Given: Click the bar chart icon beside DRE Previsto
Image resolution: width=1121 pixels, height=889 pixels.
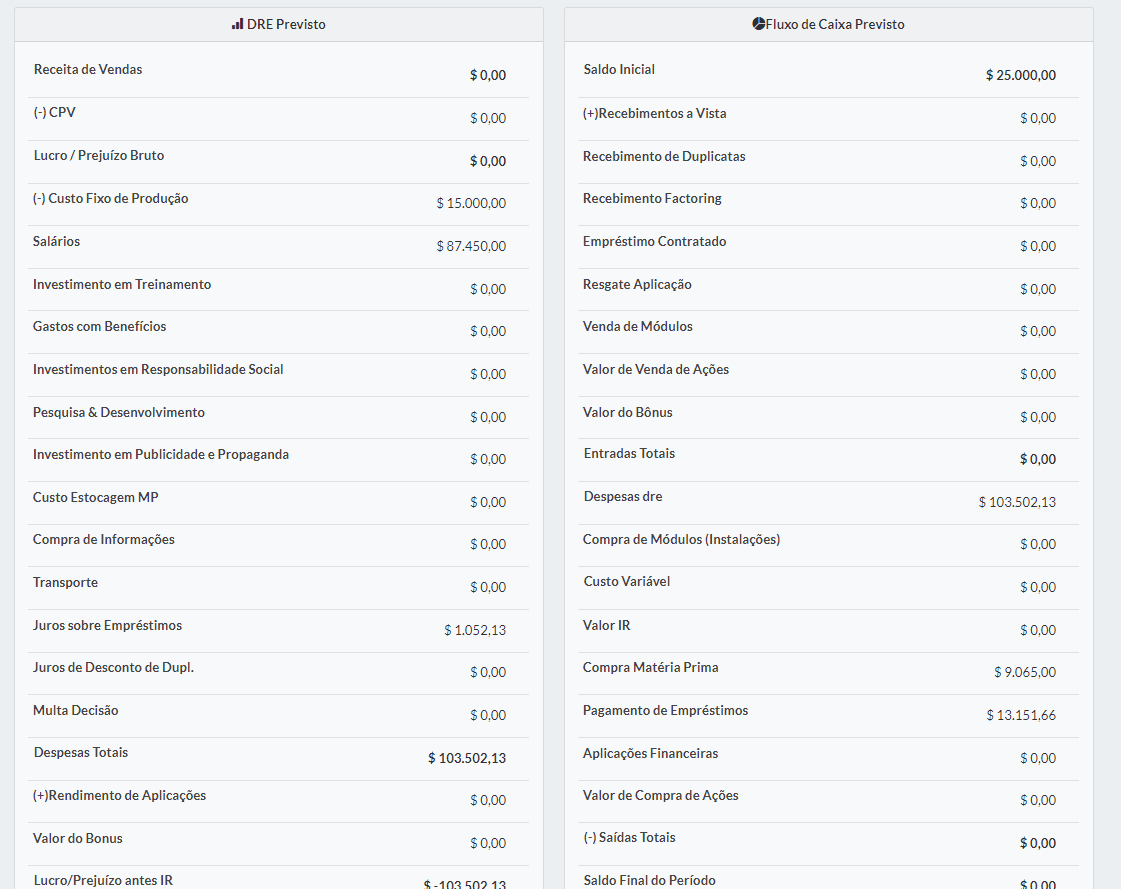Looking at the screenshot, I should (237, 24).
